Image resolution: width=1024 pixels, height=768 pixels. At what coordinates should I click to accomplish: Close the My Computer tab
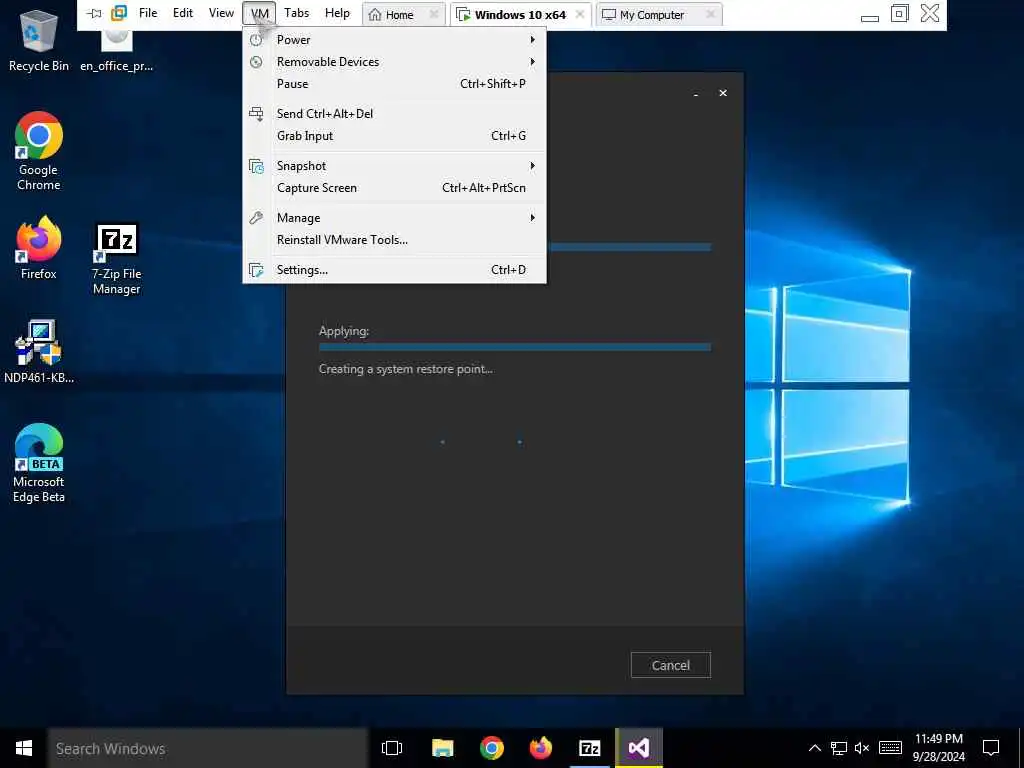[711, 14]
